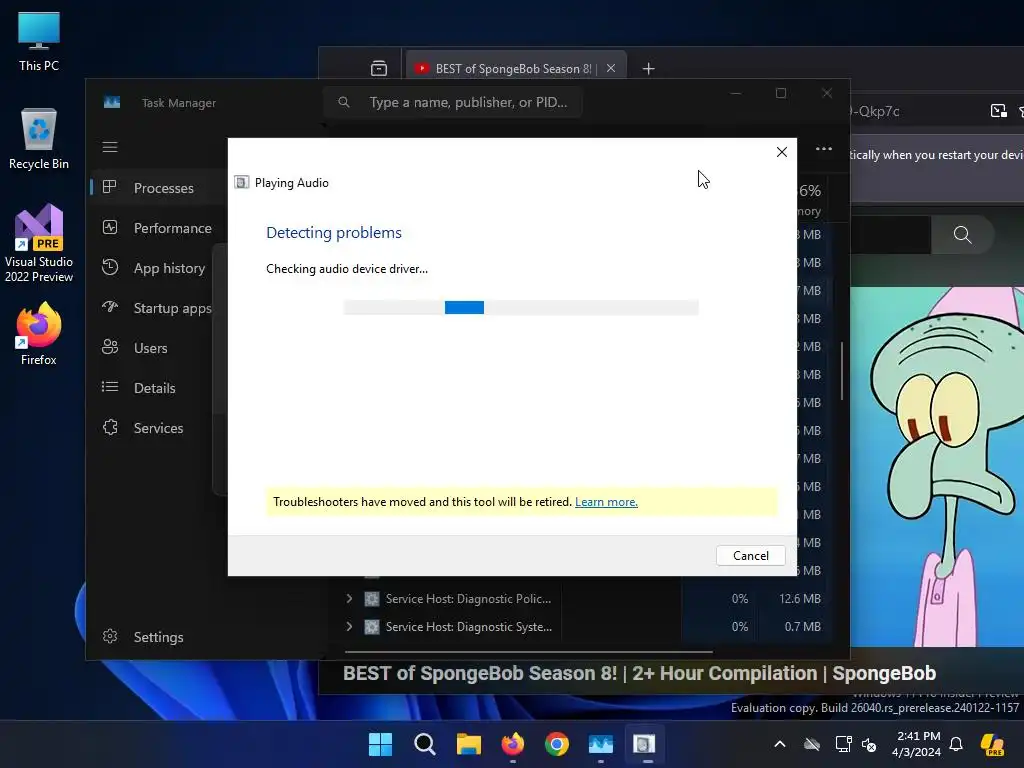Image resolution: width=1024 pixels, height=768 pixels.
Task: Open Windows Start menu
Action: click(380, 744)
